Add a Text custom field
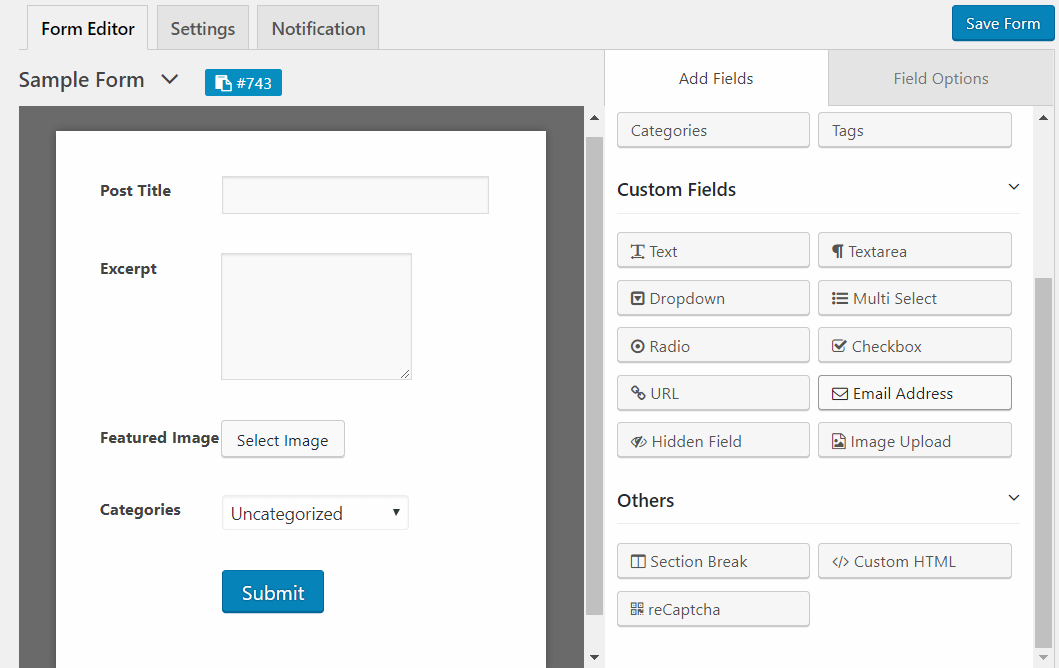The image size is (1059, 668). [713, 251]
